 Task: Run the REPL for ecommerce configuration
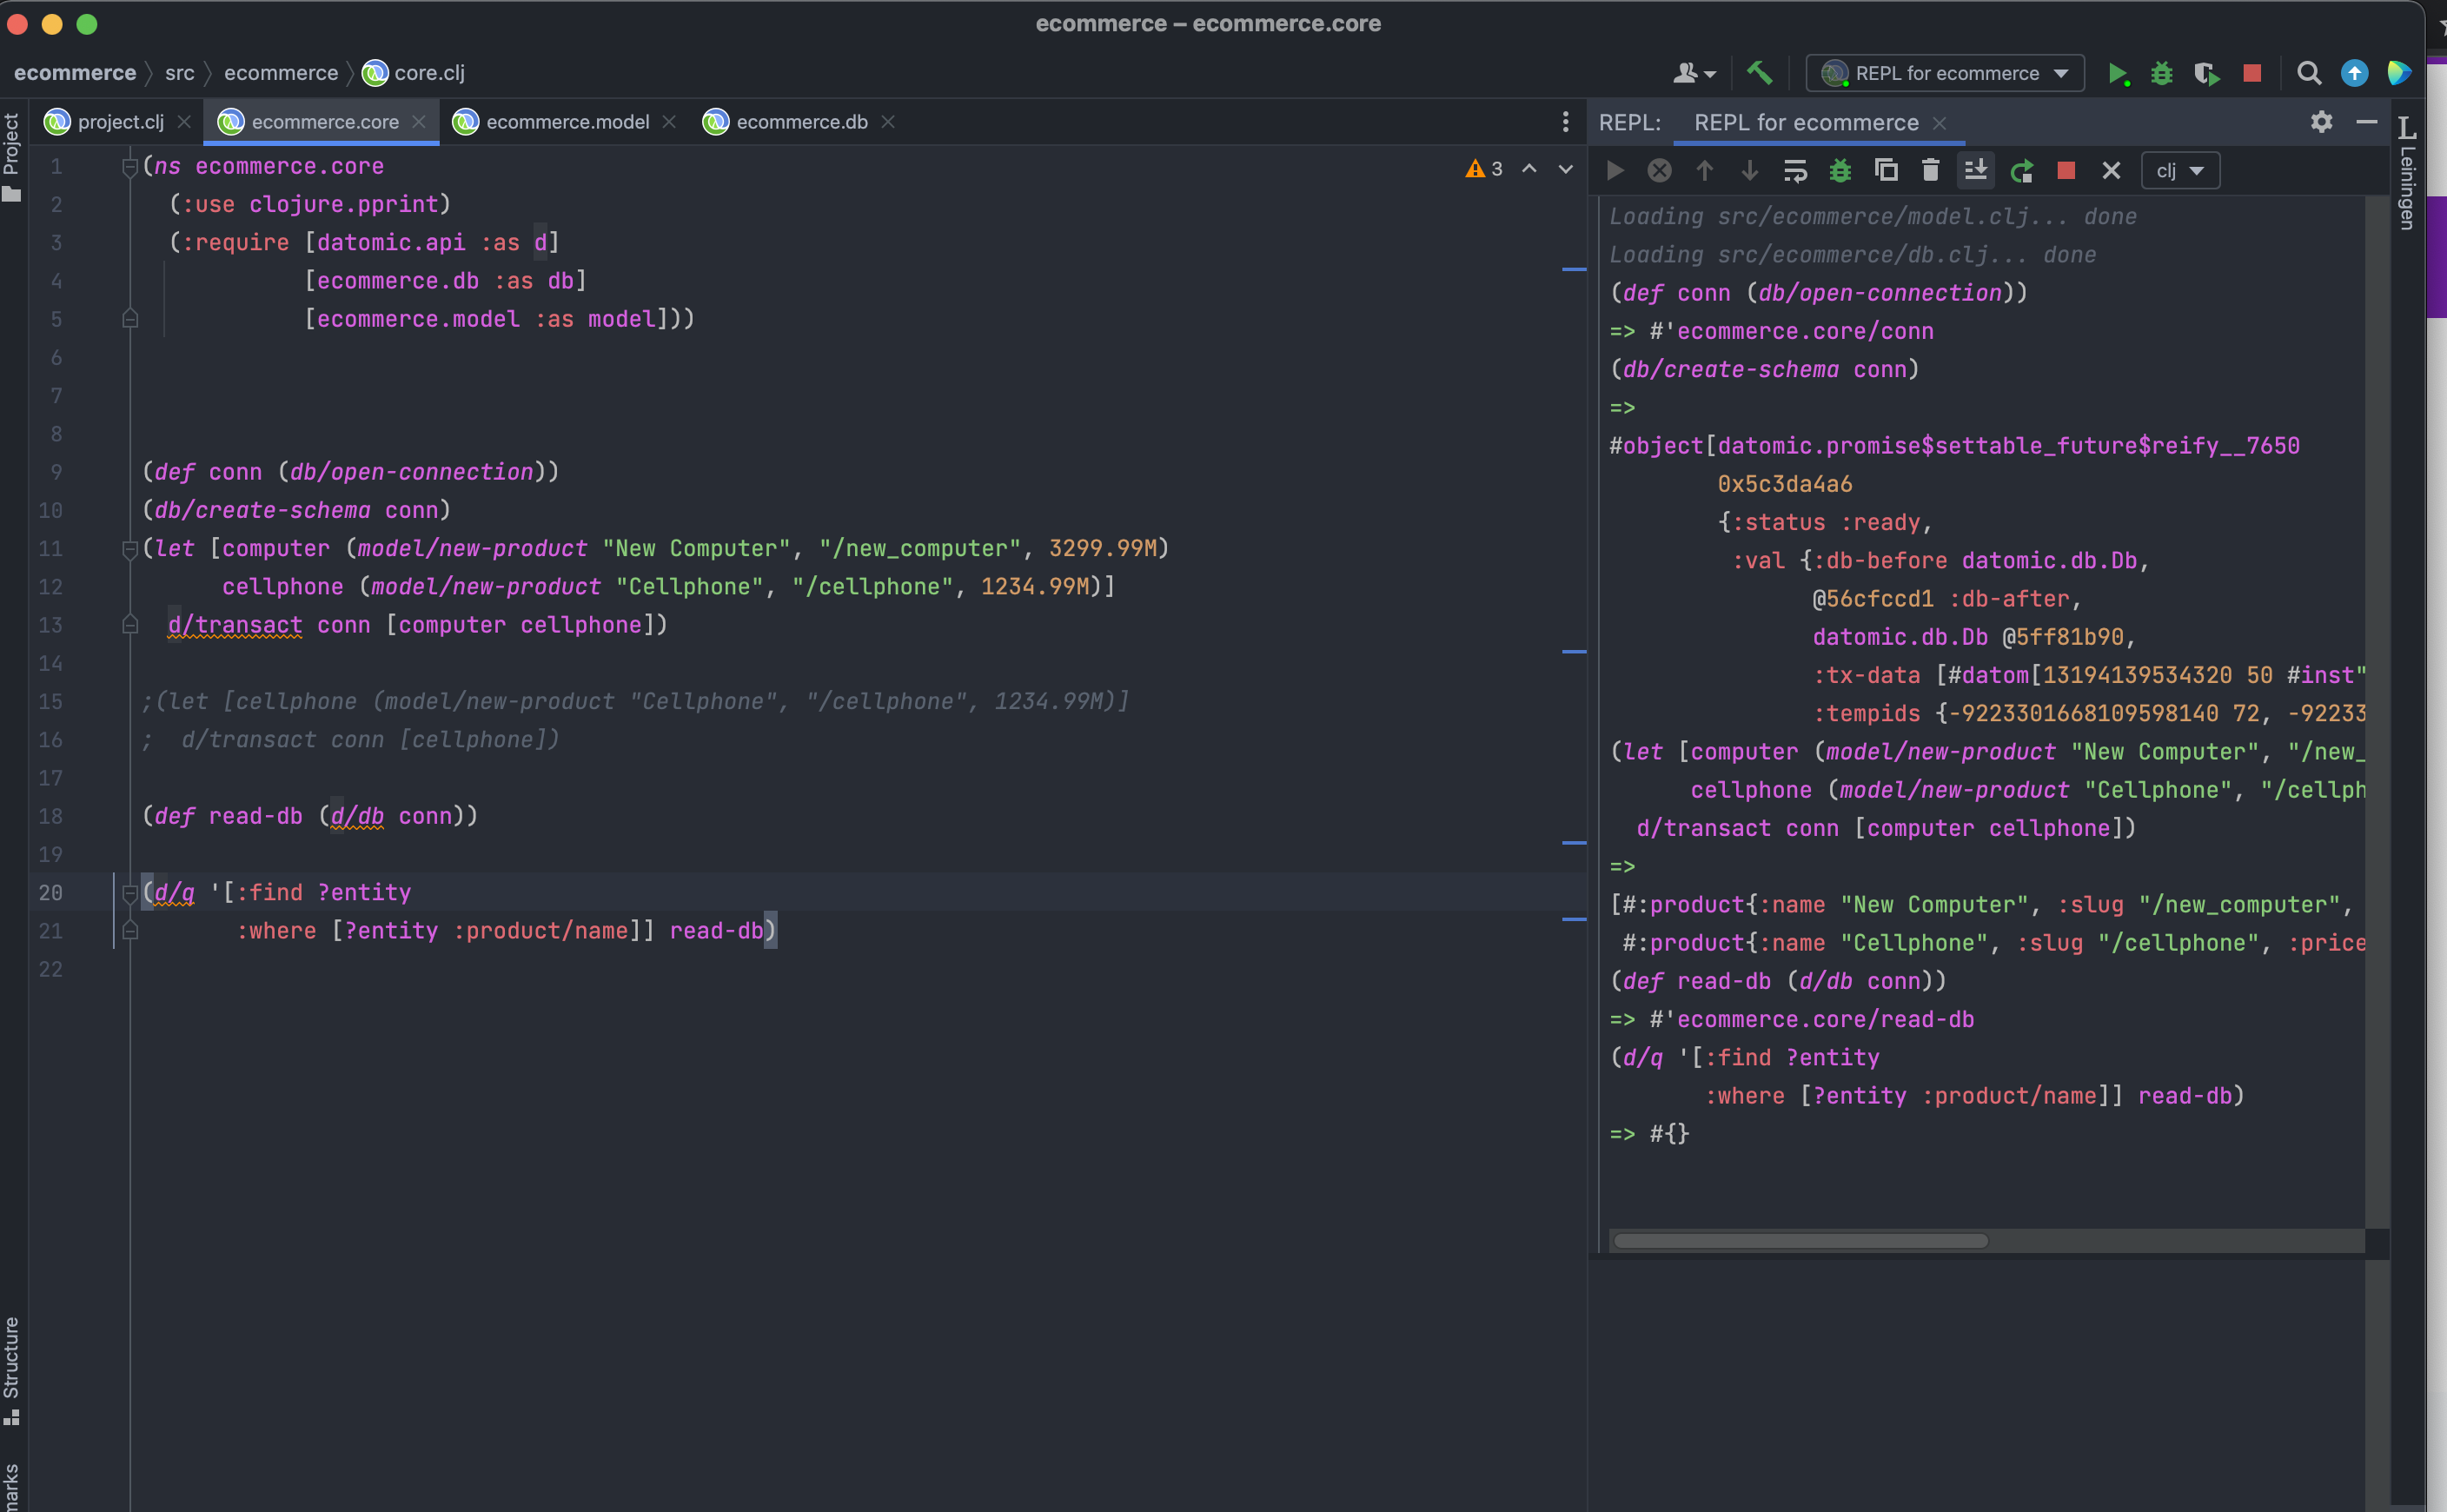pos(2117,73)
